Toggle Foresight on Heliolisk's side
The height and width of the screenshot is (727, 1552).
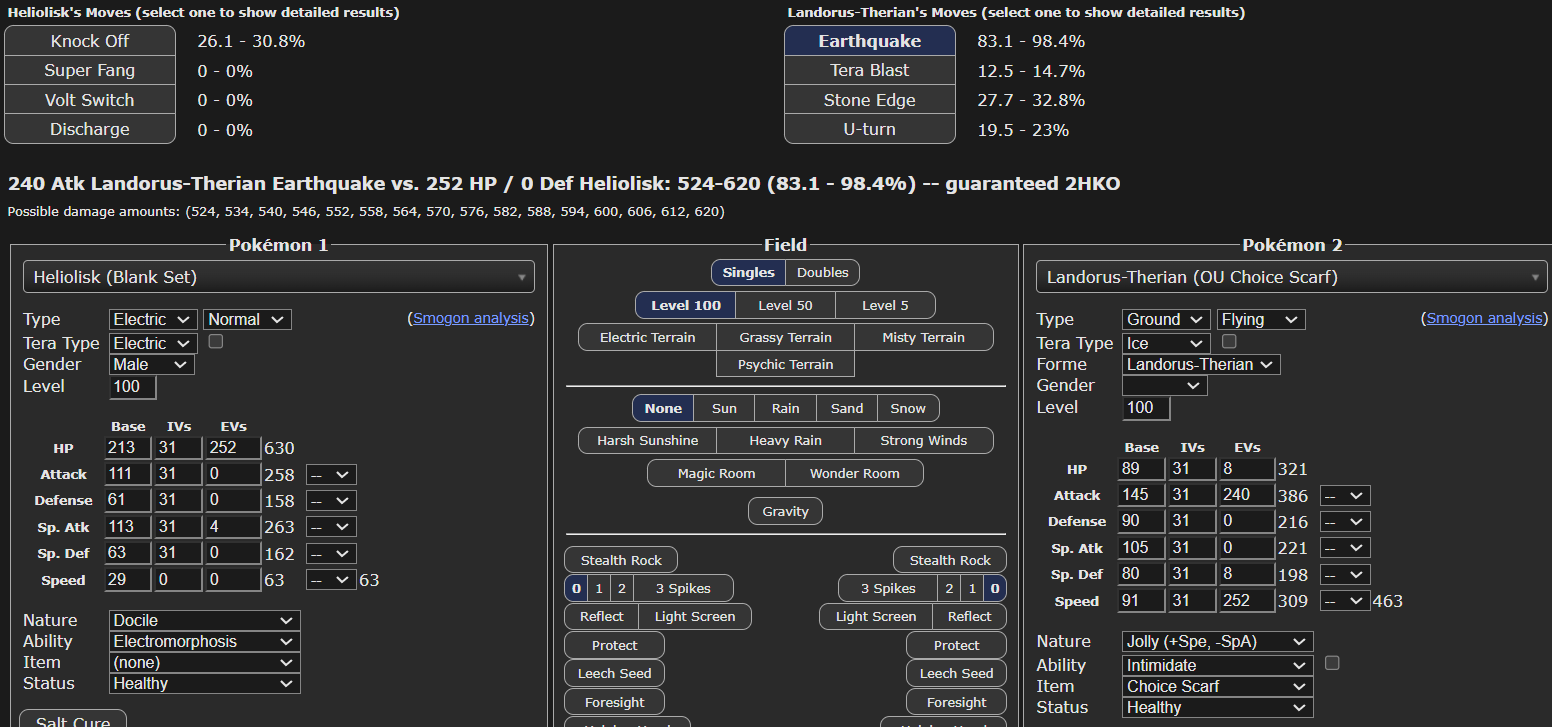(x=614, y=702)
